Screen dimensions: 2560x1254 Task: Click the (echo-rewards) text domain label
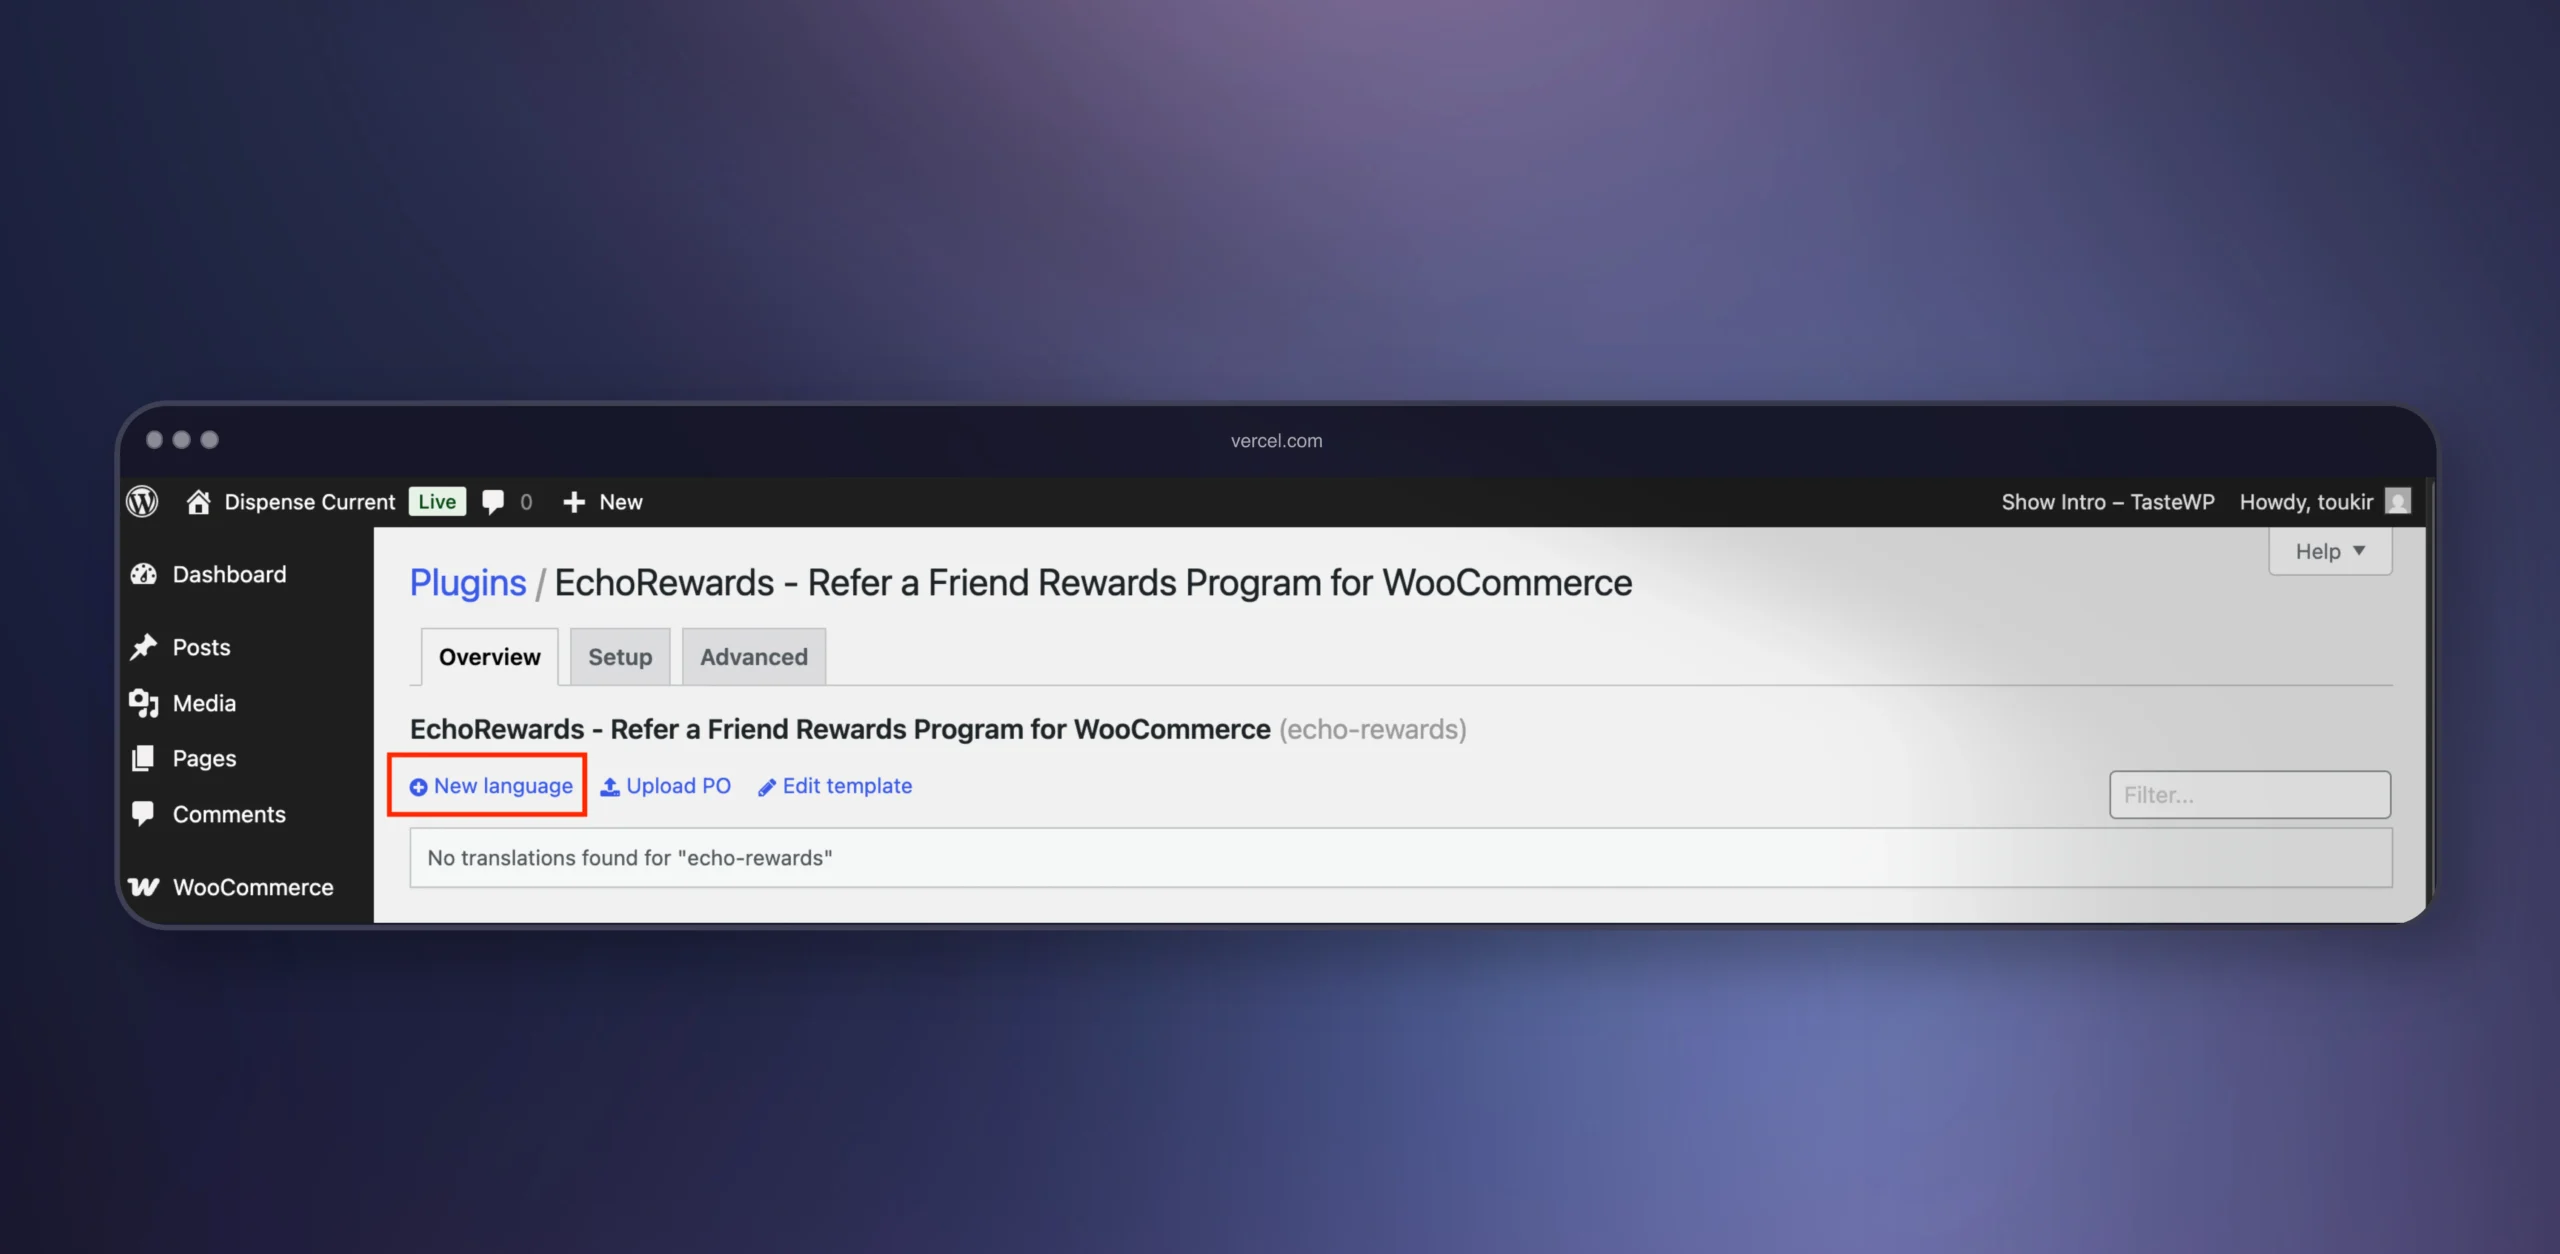(1373, 729)
